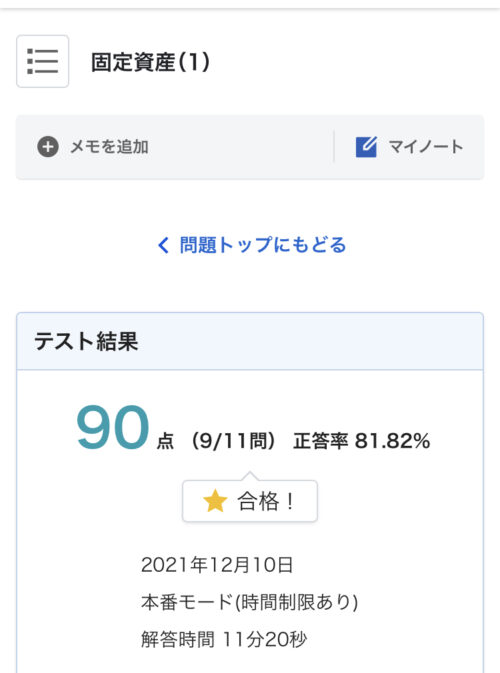This screenshot has height=673, width=500.
Task: Open the マイノート label
Action: point(426,147)
